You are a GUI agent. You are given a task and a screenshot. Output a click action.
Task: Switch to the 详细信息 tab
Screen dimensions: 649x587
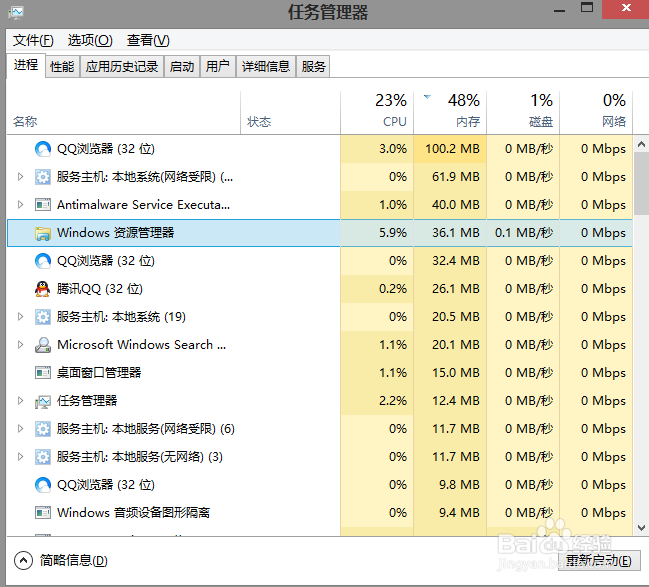coord(266,67)
